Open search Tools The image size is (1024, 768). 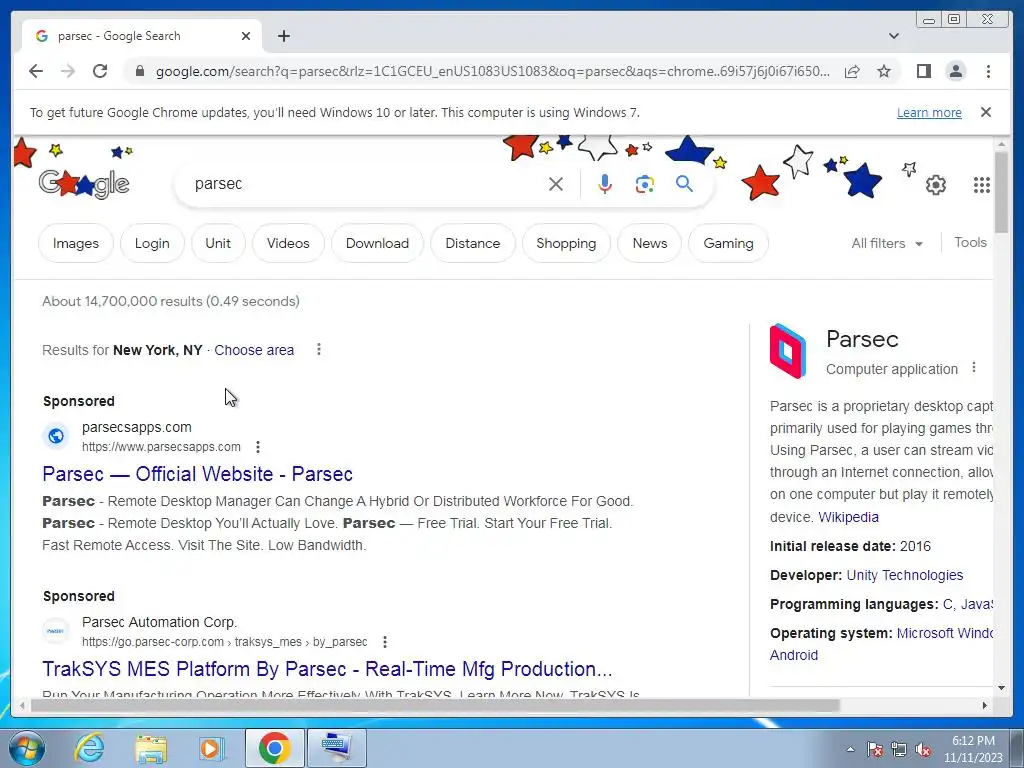[x=970, y=242]
